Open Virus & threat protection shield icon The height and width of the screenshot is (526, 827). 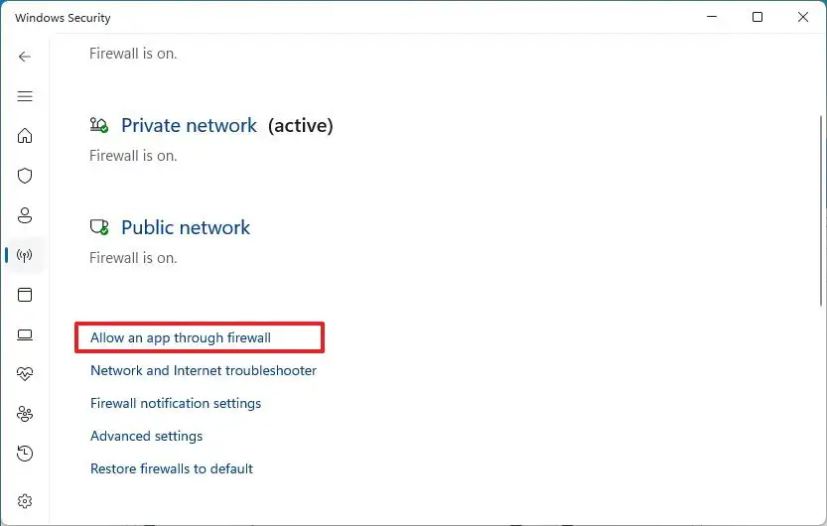click(25, 176)
